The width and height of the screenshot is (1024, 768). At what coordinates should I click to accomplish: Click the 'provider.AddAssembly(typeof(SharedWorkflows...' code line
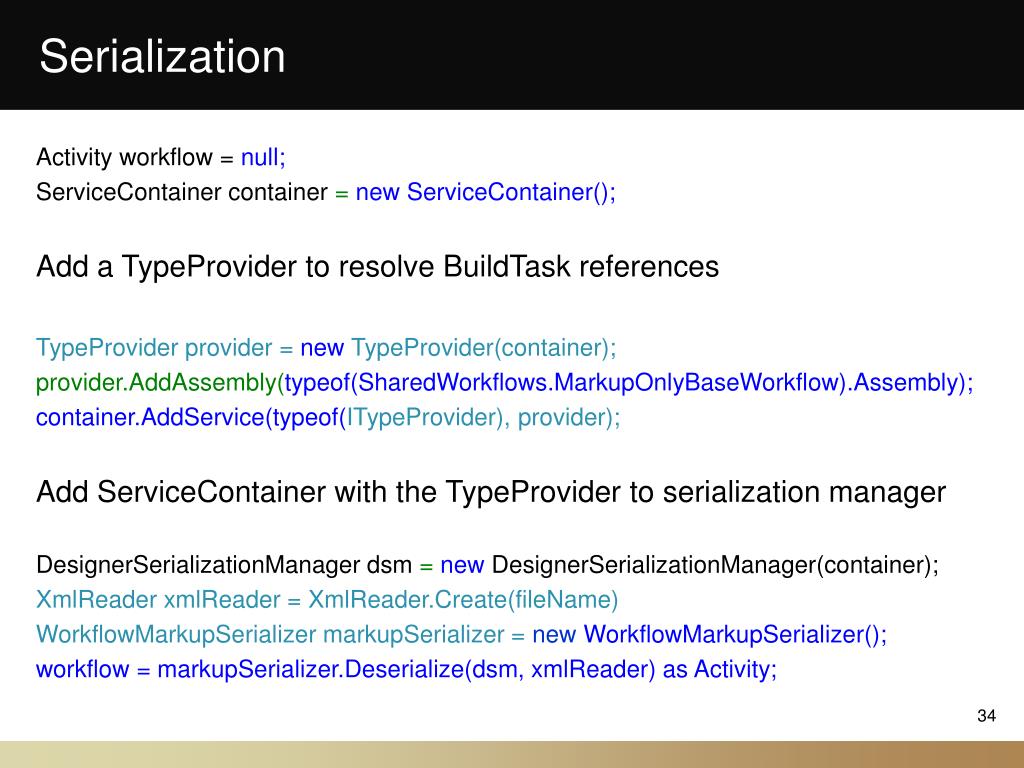coord(504,383)
